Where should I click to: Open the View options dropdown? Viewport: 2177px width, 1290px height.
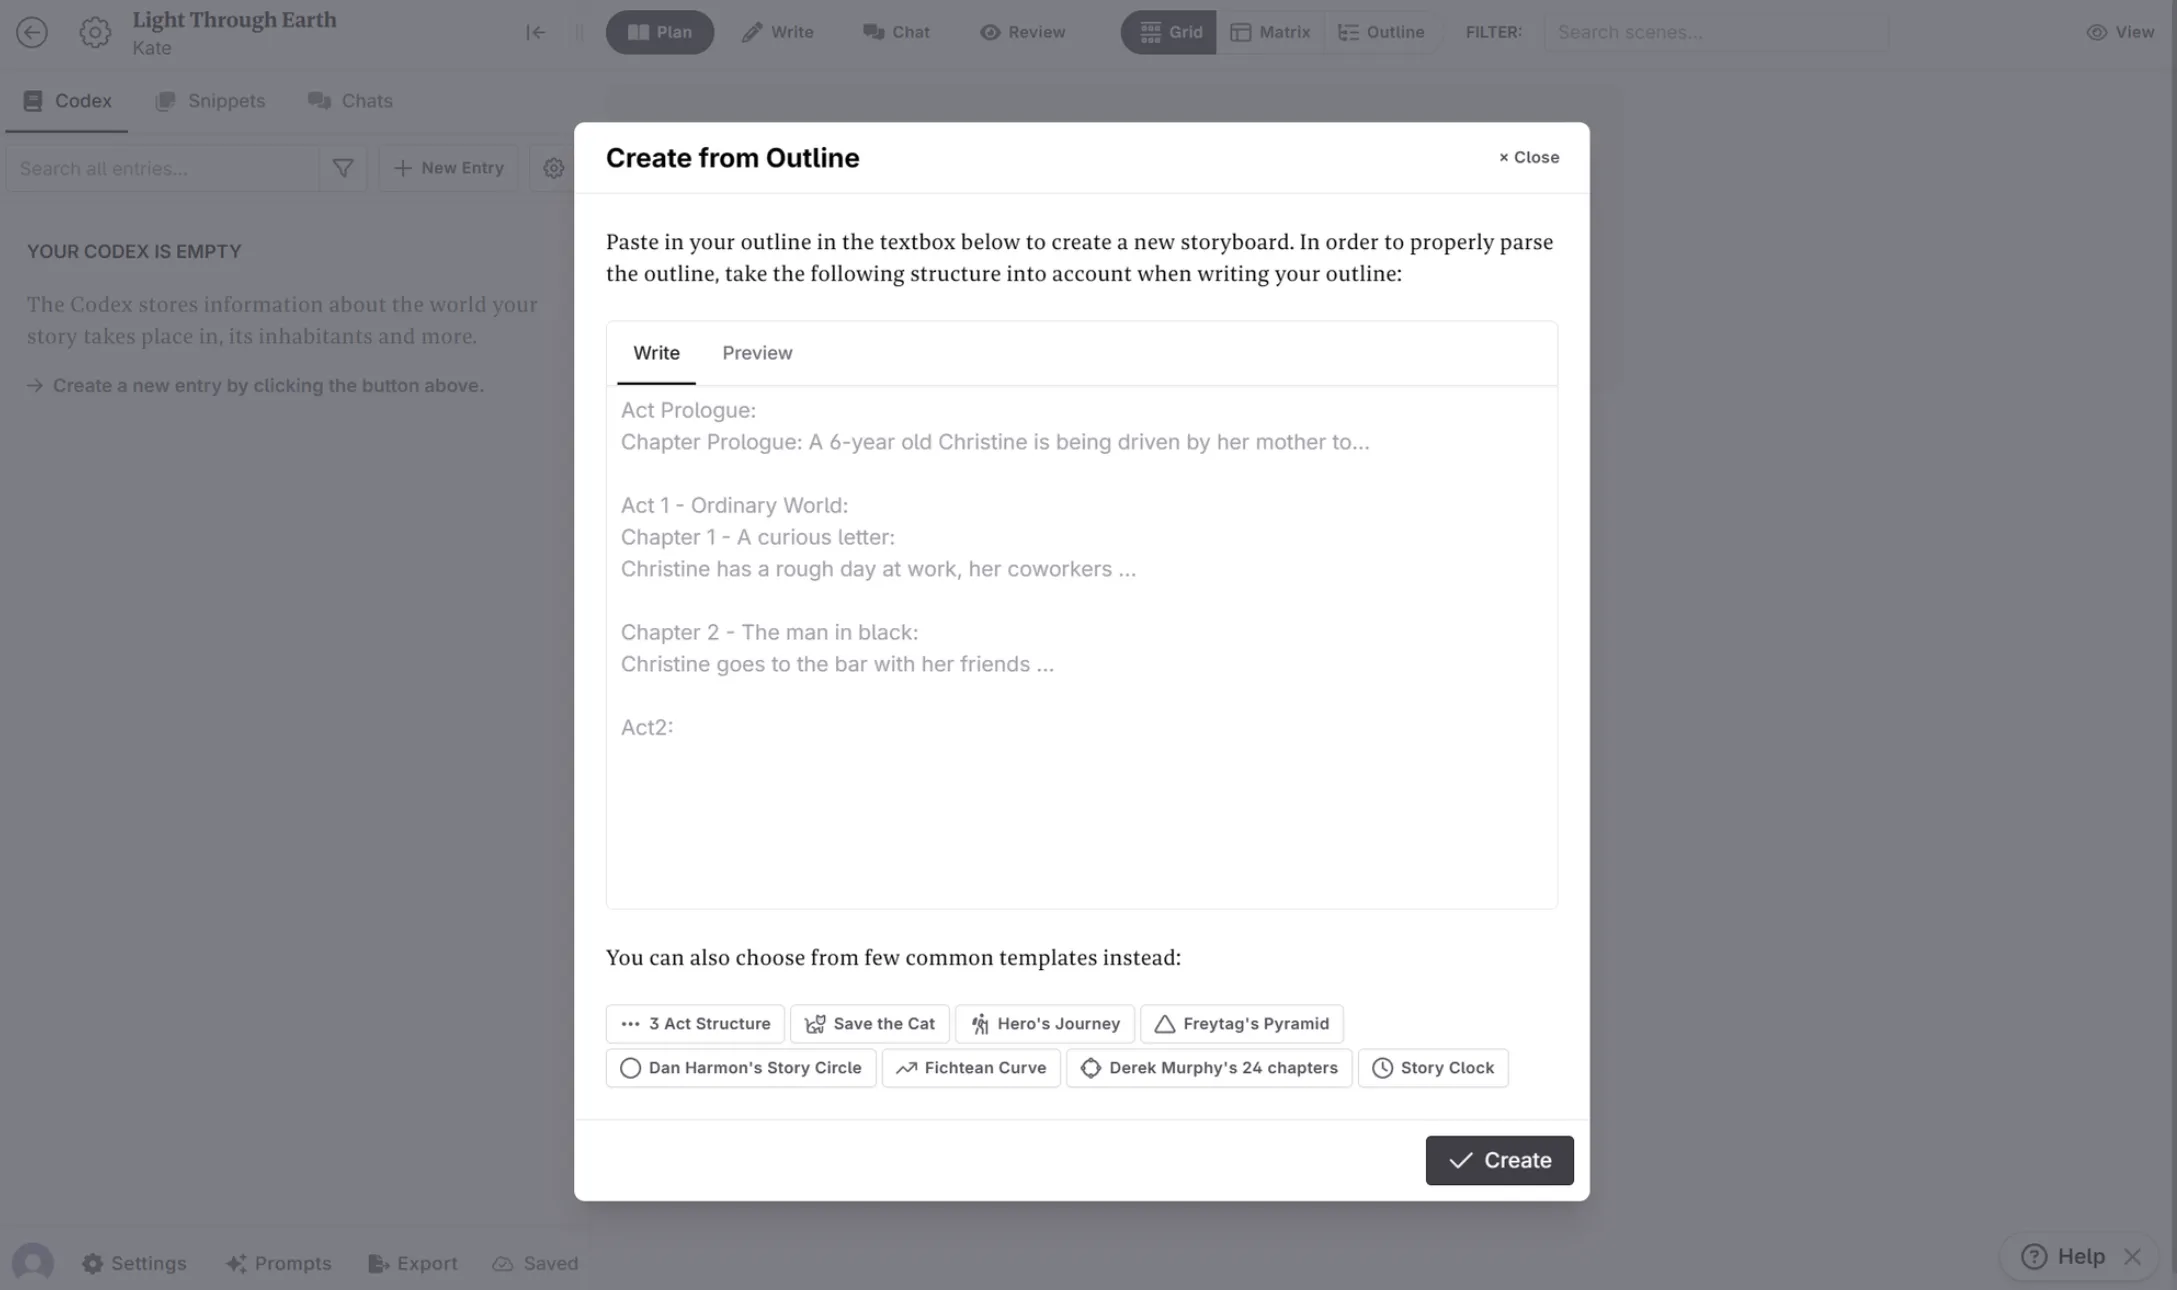(2120, 32)
